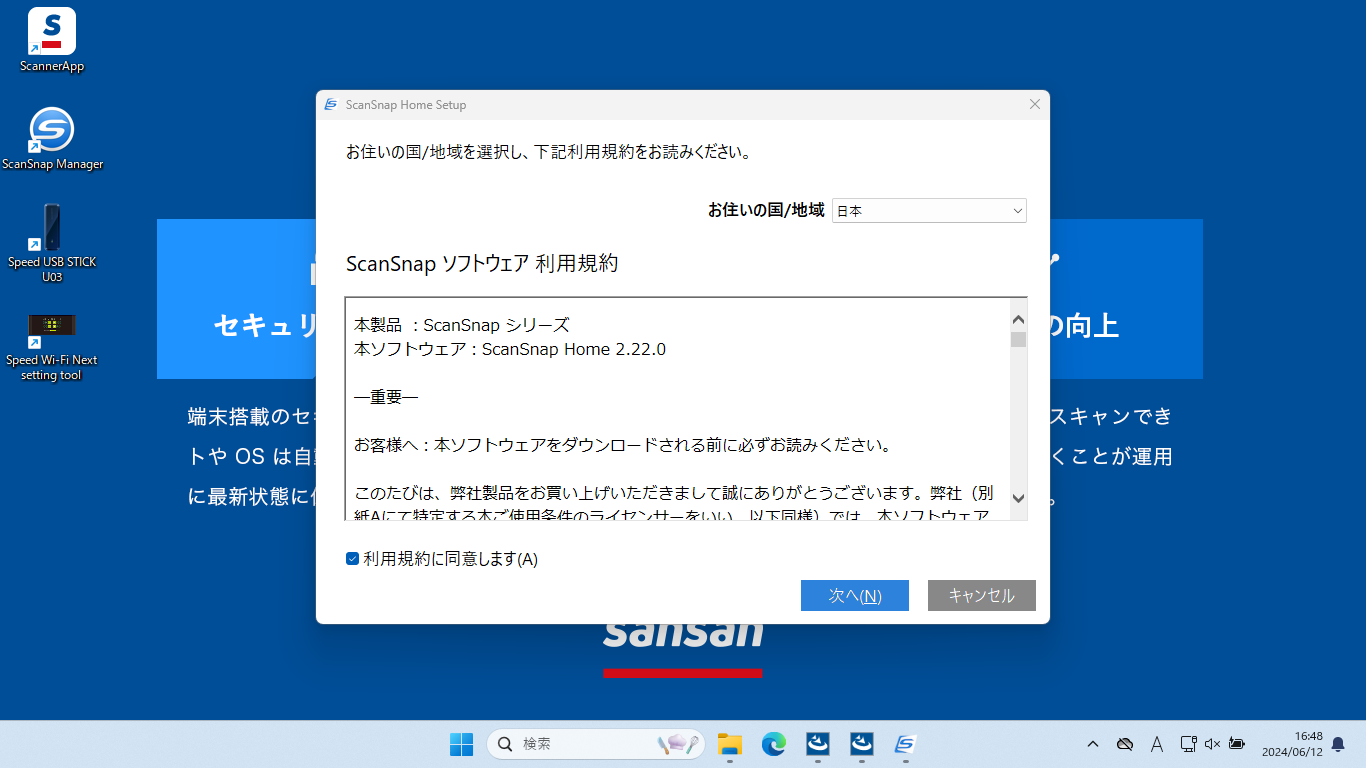Viewport: 1366px width, 768px height.
Task: Close the ScanSnap Home Setup dialog
Action: (1035, 105)
